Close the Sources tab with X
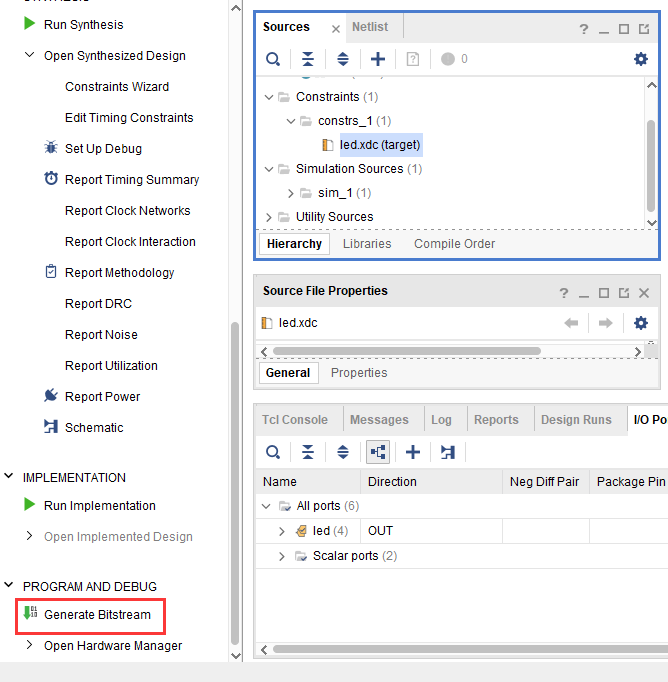The image size is (668, 682). 335,29
